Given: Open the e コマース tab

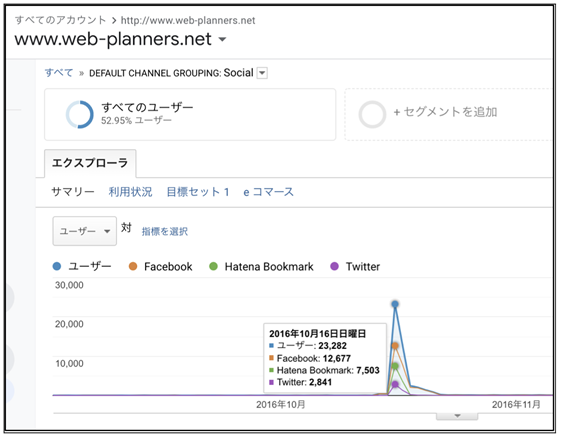Looking at the screenshot, I should (x=268, y=192).
